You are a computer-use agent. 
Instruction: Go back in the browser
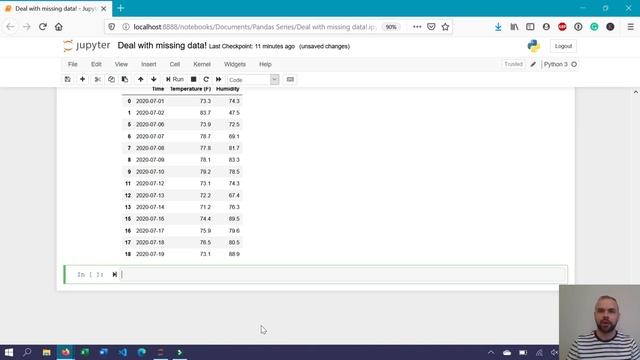tap(10, 27)
